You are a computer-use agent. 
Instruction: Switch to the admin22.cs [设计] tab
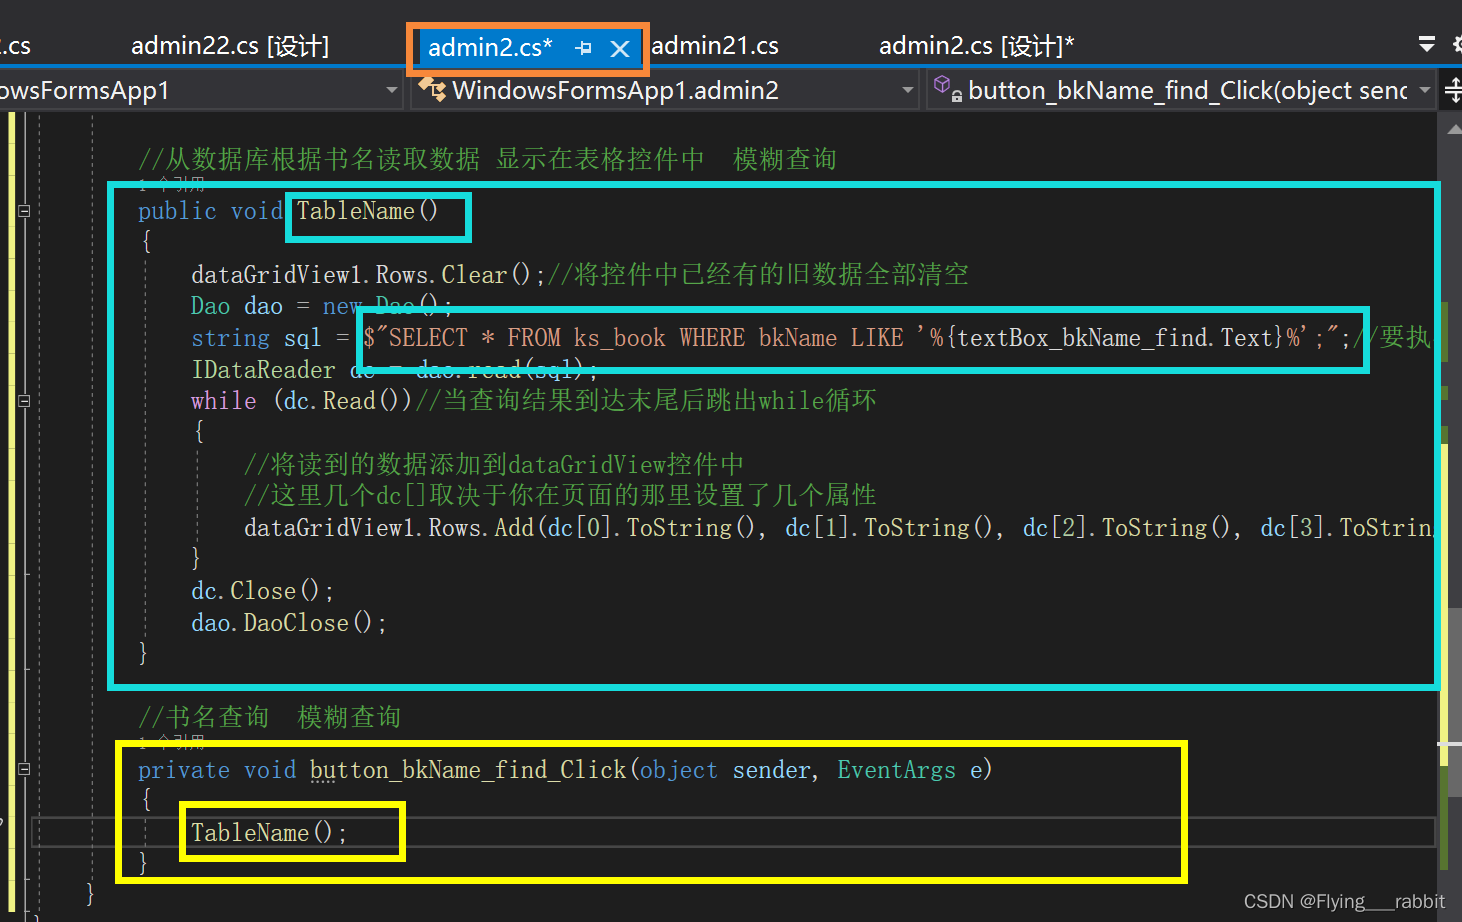(x=230, y=46)
